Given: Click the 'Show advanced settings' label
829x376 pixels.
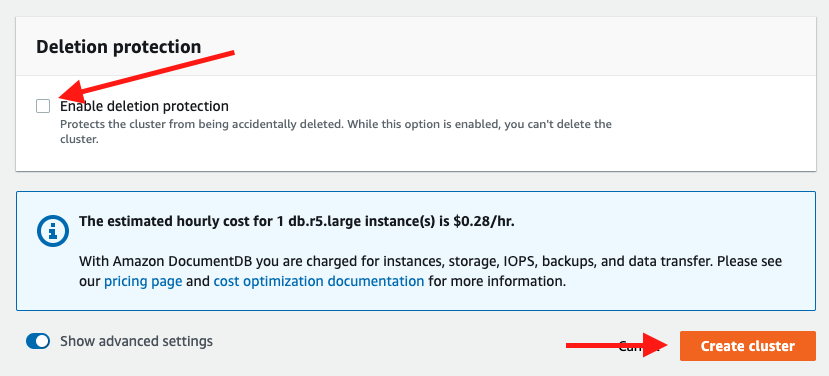Looking at the screenshot, I should [x=136, y=341].
